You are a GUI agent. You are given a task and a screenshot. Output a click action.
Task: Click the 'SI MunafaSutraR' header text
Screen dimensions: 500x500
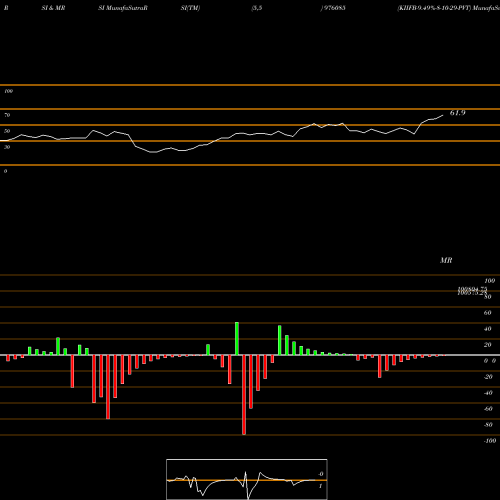point(123,8)
